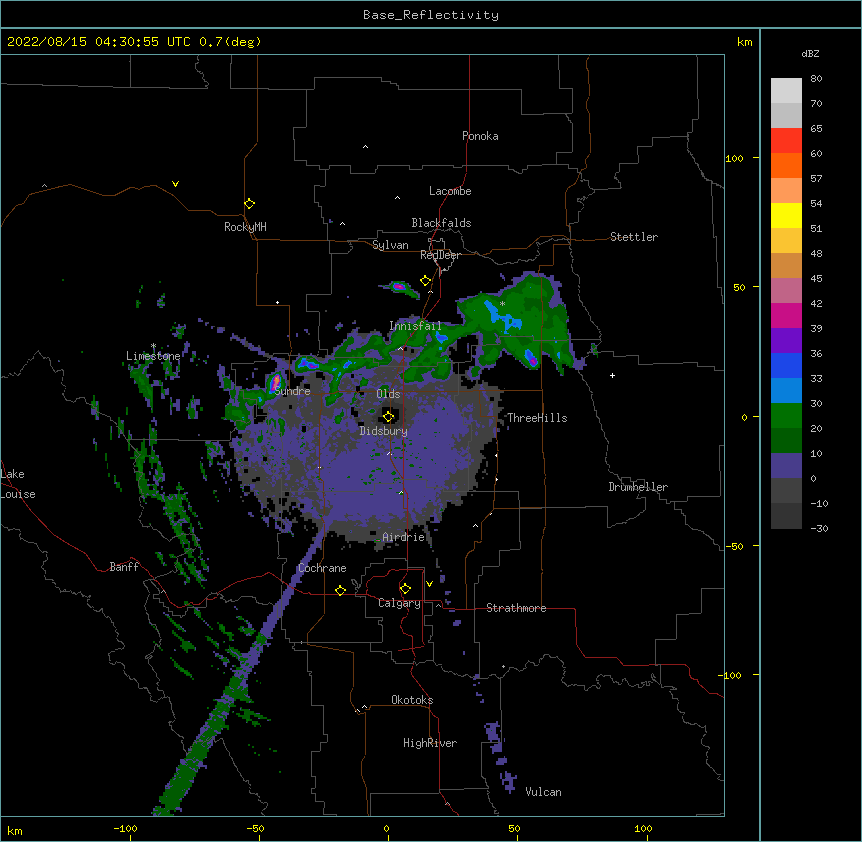Pick the violet legend swatch between 39 and 36
Viewport: 862px width, 842px height.
pyautogui.click(x=786, y=341)
